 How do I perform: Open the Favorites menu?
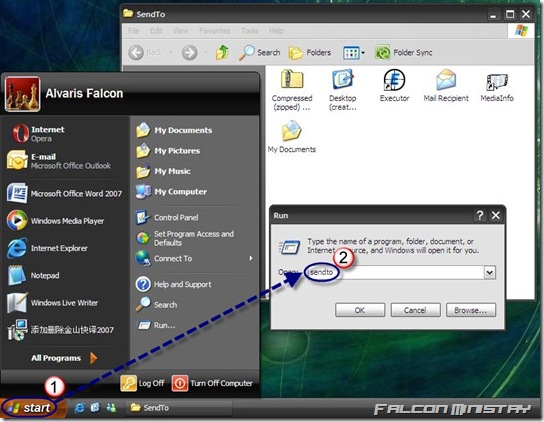coord(215,31)
